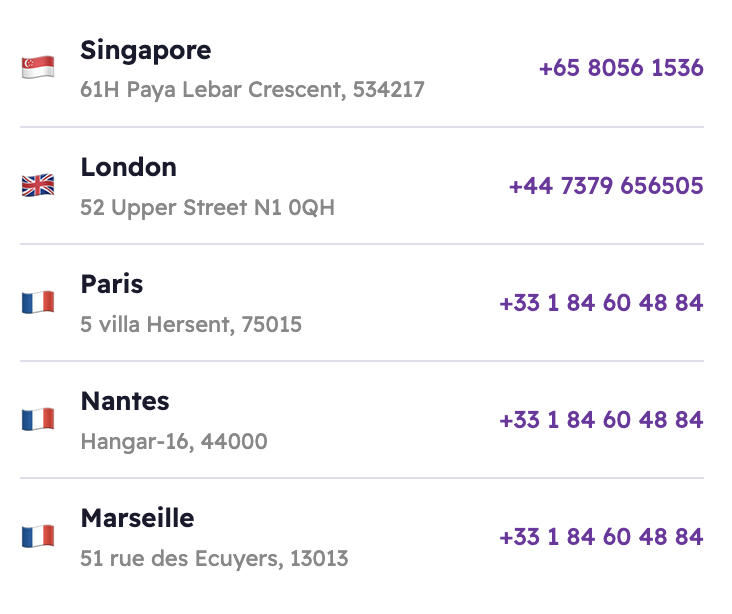Click address 5 villa Hersent, 75015
The image size is (732, 614).
pyautogui.click(x=191, y=325)
